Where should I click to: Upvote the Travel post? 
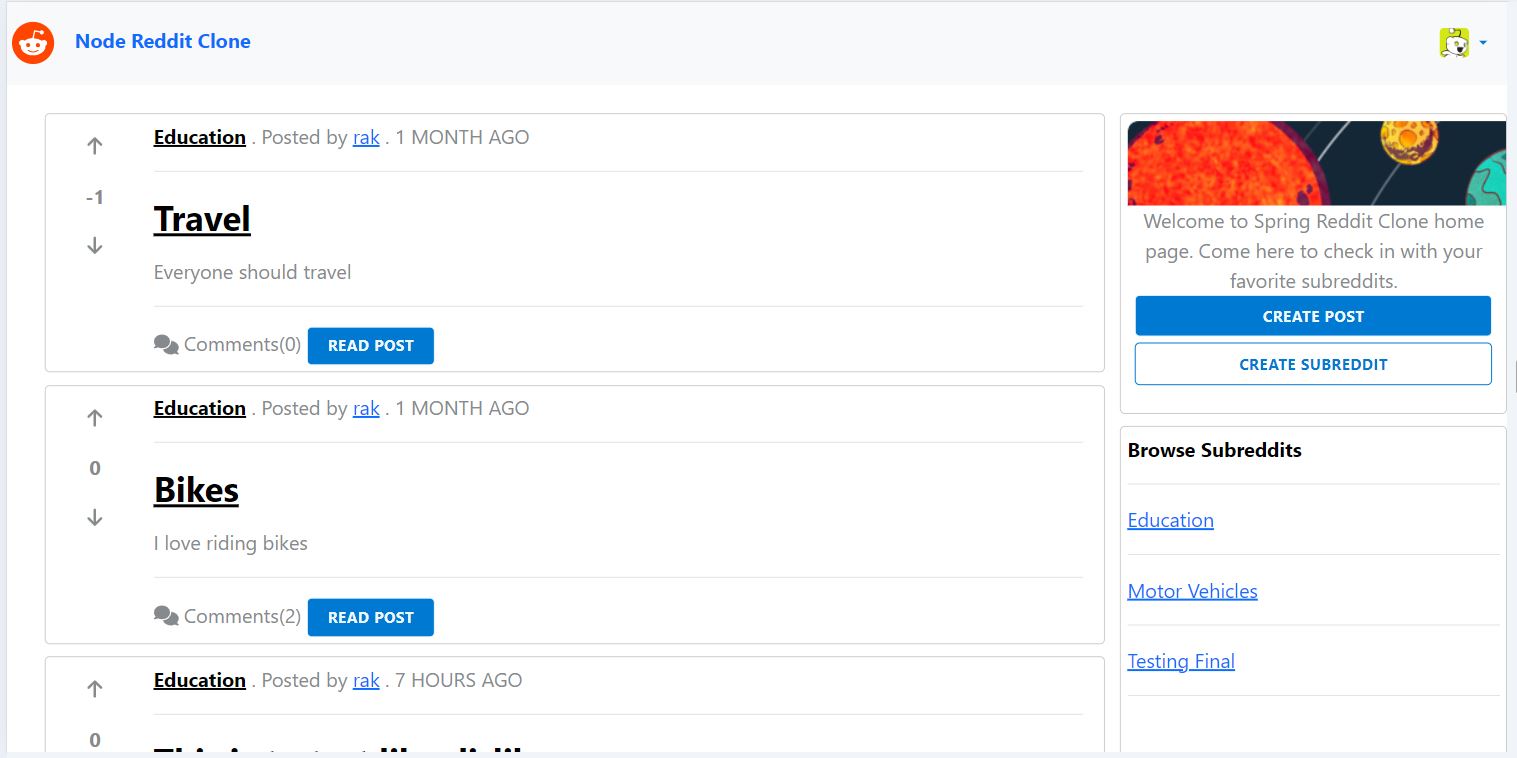[x=95, y=146]
